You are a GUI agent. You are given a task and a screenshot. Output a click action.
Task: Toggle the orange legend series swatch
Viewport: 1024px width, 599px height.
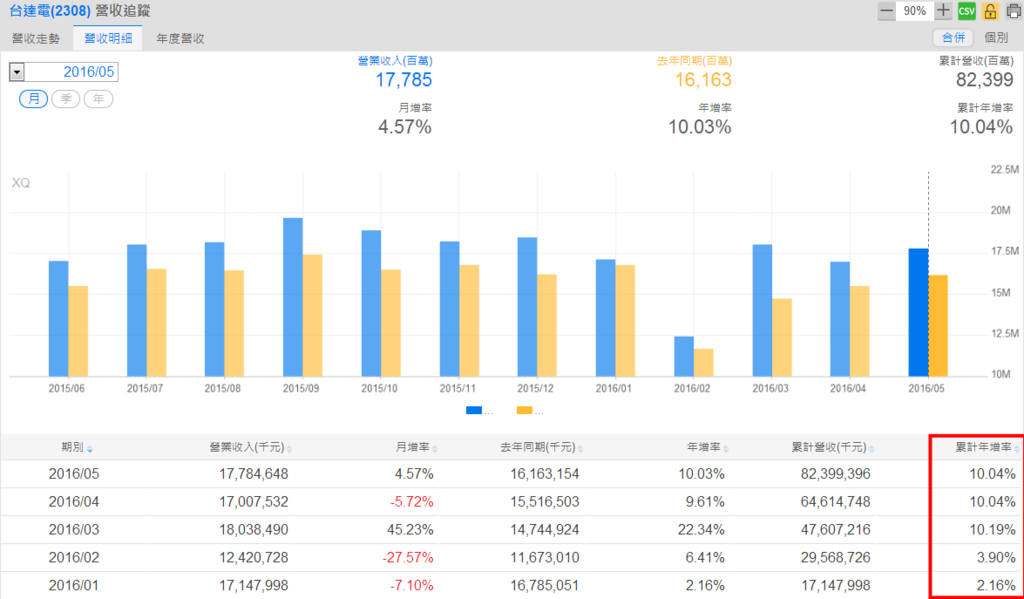click(x=524, y=410)
